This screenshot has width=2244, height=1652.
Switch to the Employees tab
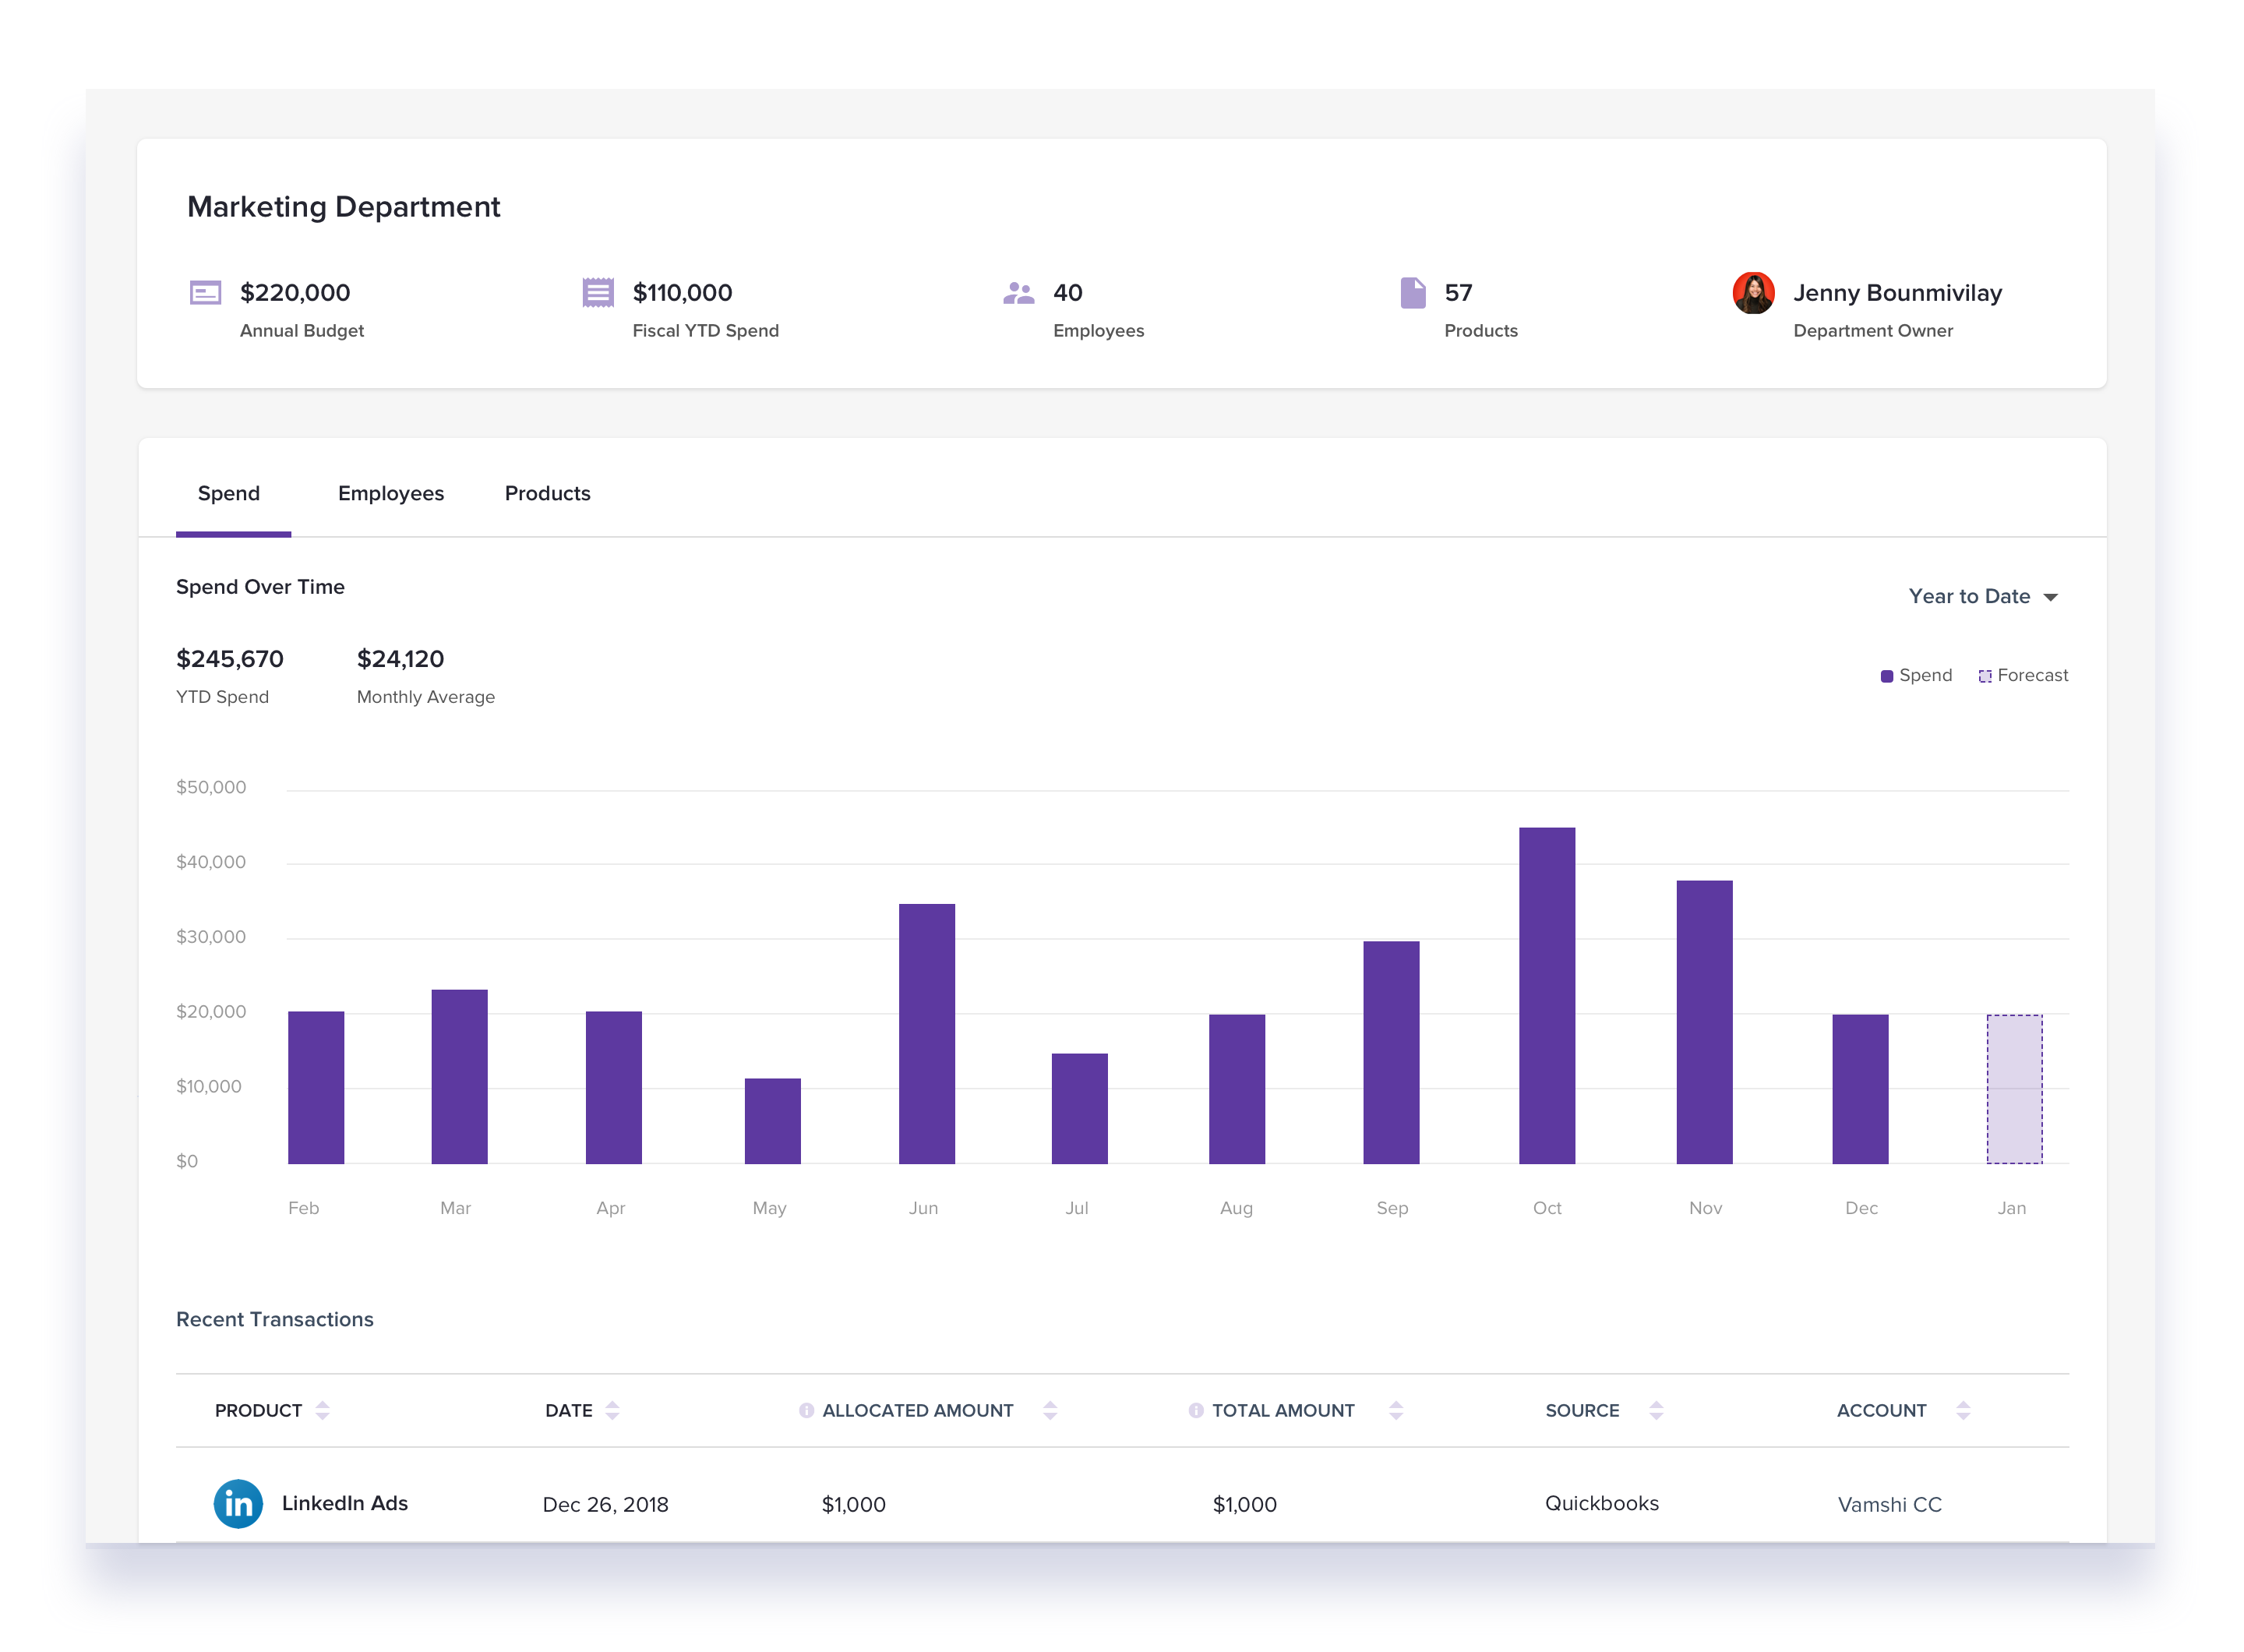pos(390,493)
